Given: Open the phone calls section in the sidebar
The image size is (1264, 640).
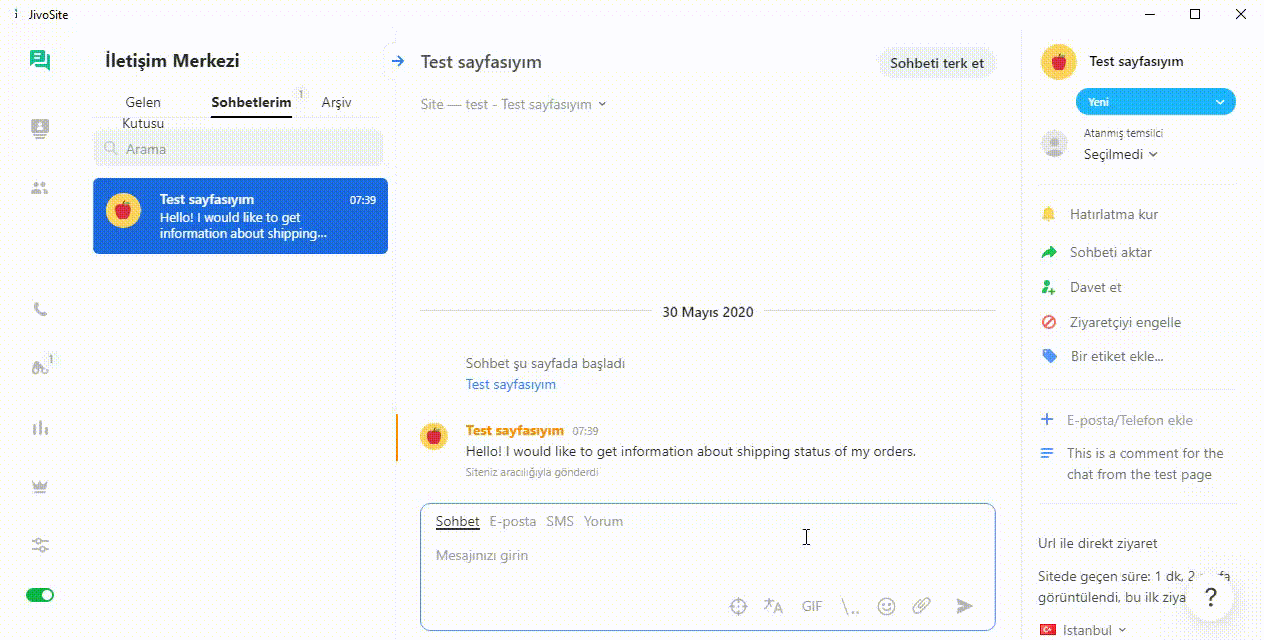Looking at the screenshot, I should click(x=40, y=309).
